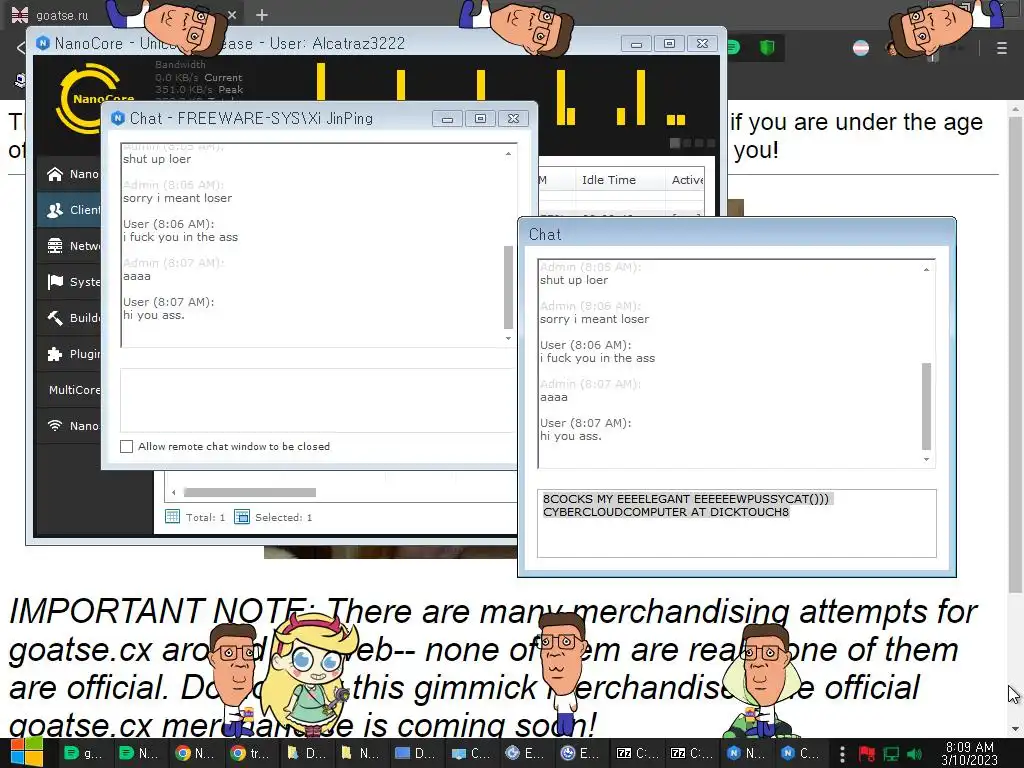Minimize the NanoCore main window
The width and height of the screenshot is (1024, 768).
coord(636,43)
